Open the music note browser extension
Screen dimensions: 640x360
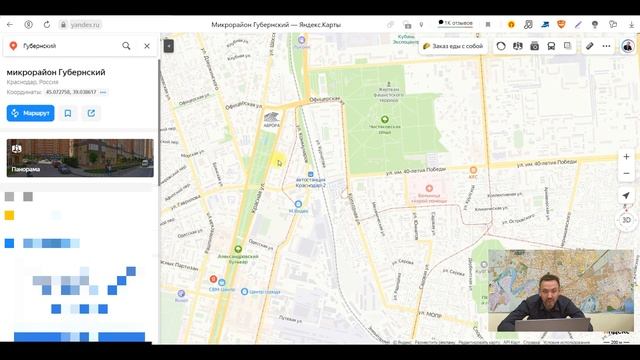(528, 24)
